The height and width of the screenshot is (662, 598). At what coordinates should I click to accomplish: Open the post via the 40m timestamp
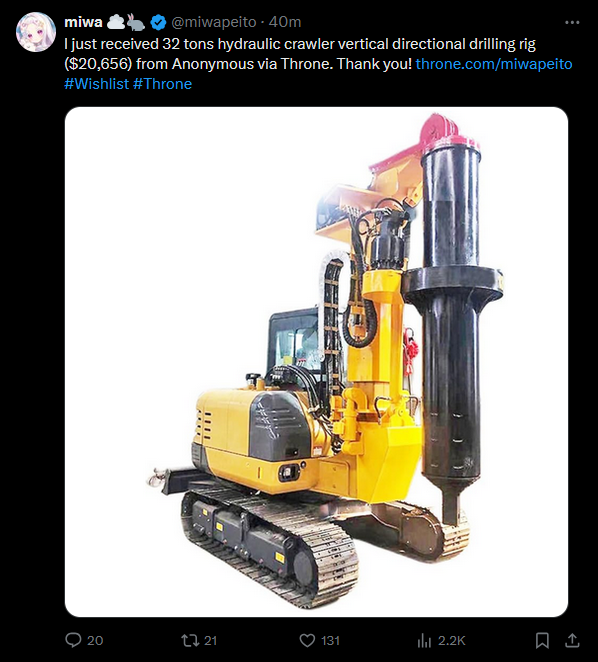coord(285,22)
